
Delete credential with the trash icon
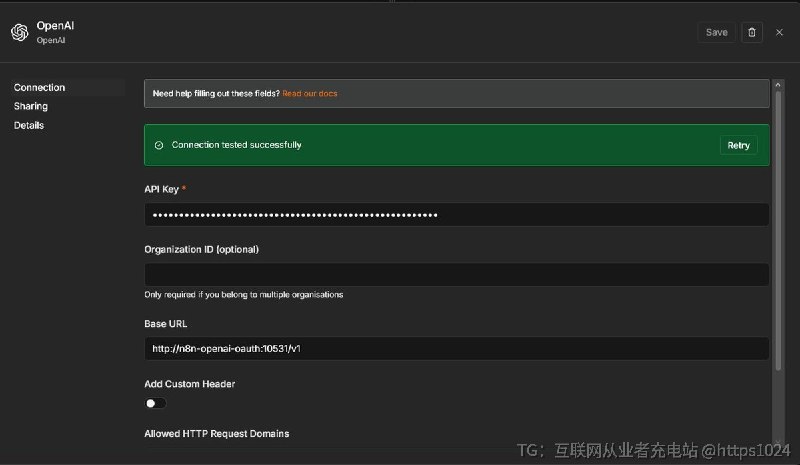tap(752, 32)
